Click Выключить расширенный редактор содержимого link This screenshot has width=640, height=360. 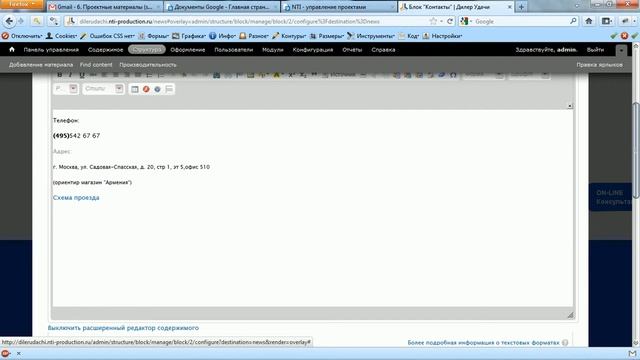click(x=123, y=328)
